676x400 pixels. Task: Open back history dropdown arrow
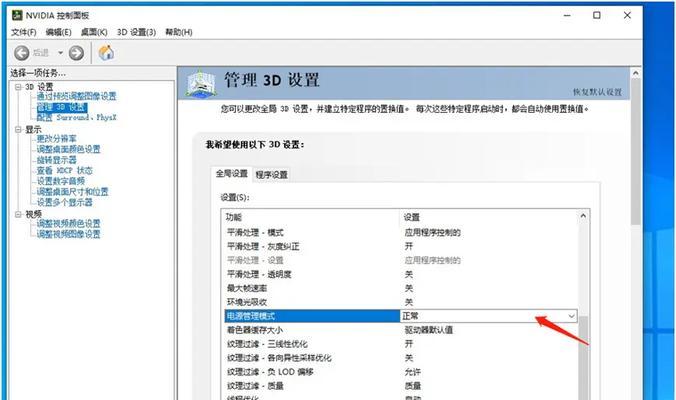tap(60, 53)
